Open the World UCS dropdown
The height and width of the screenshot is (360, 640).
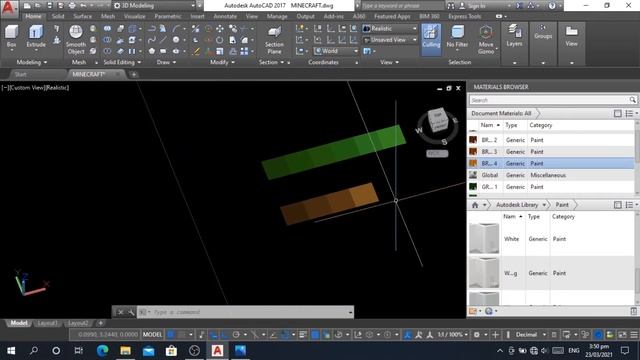336,51
